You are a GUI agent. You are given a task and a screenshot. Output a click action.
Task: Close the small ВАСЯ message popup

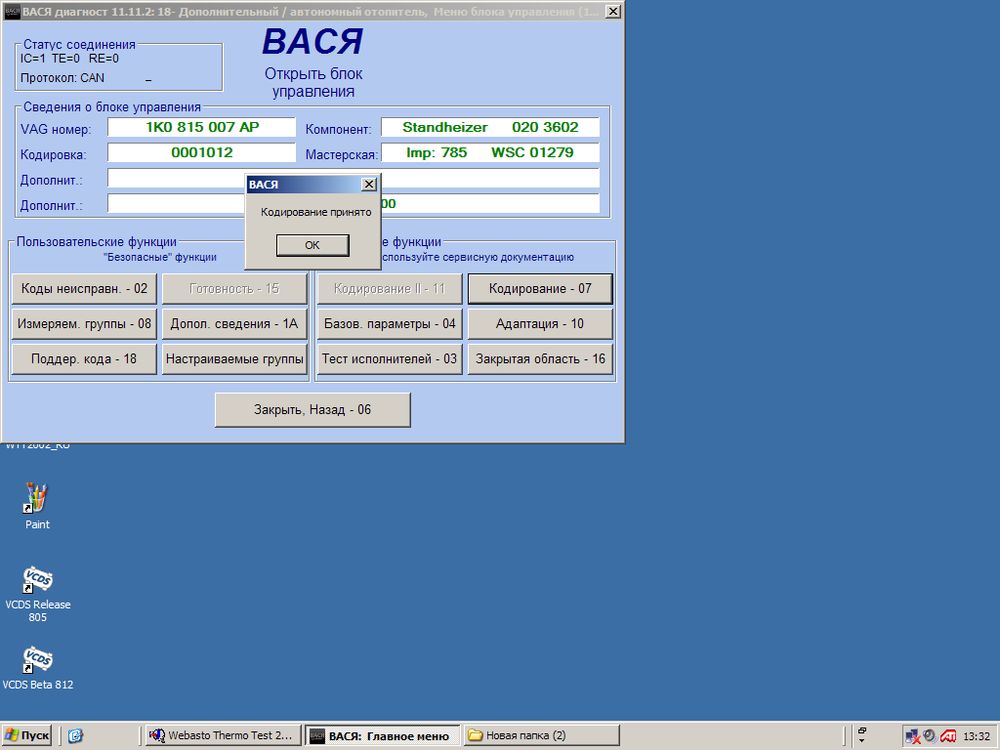coord(369,184)
